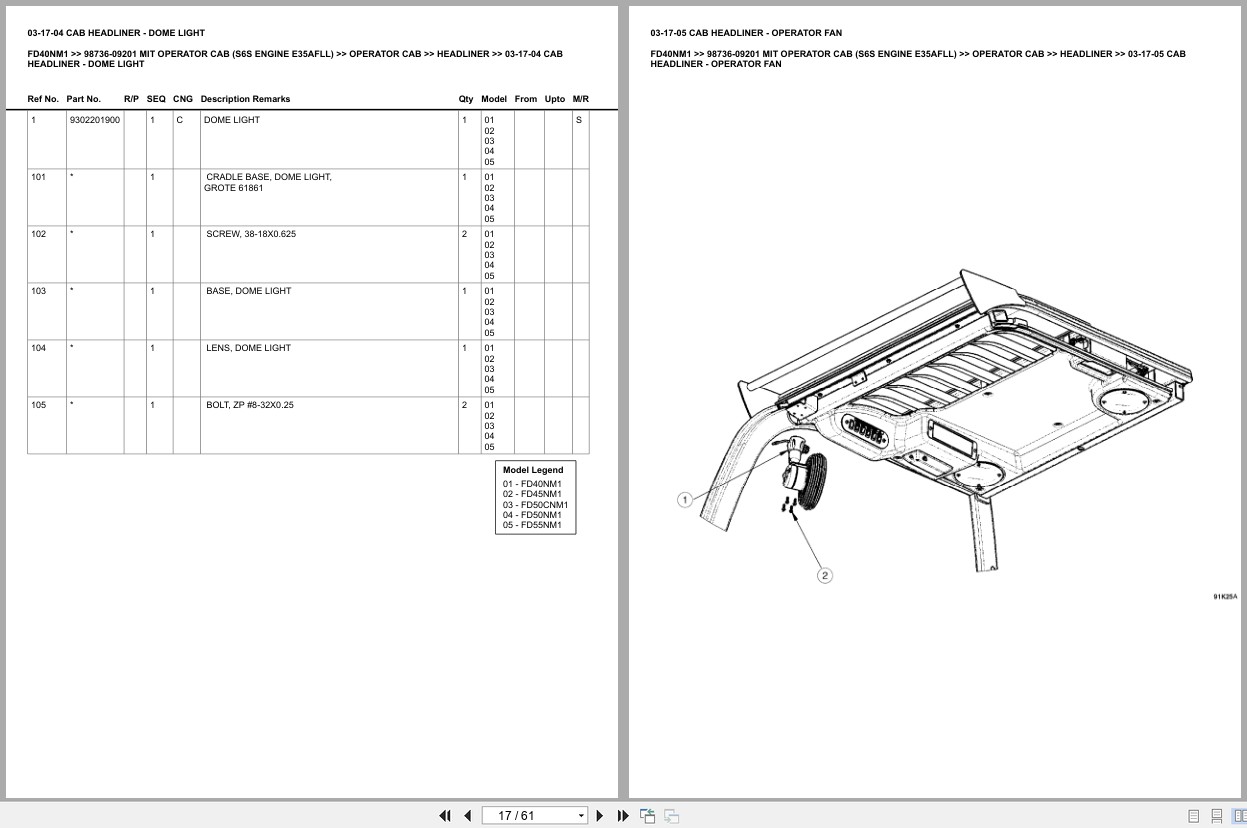The width and height of the screenshot is (1247, 828).
Task: Open the page number dropdown arrow
Action: (x=581, y=816)
